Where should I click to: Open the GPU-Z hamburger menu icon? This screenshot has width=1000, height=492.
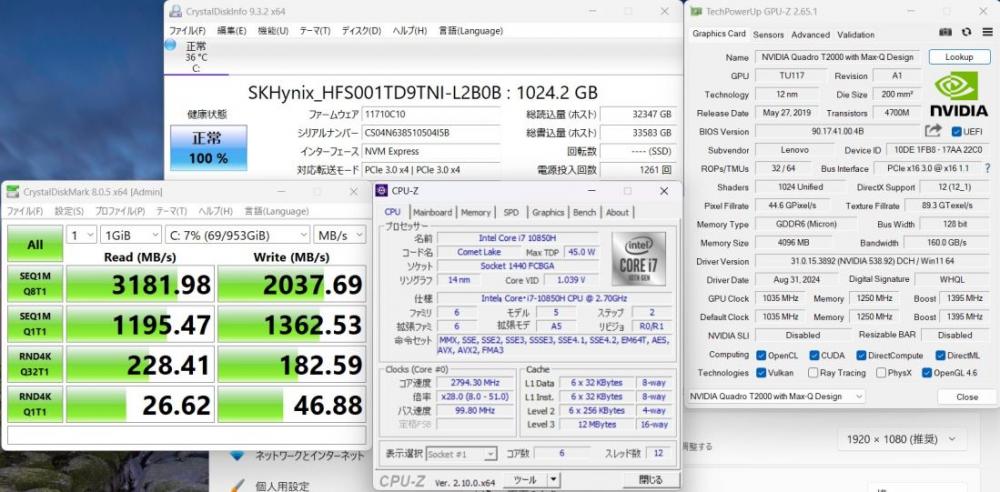tap(985, 32)
